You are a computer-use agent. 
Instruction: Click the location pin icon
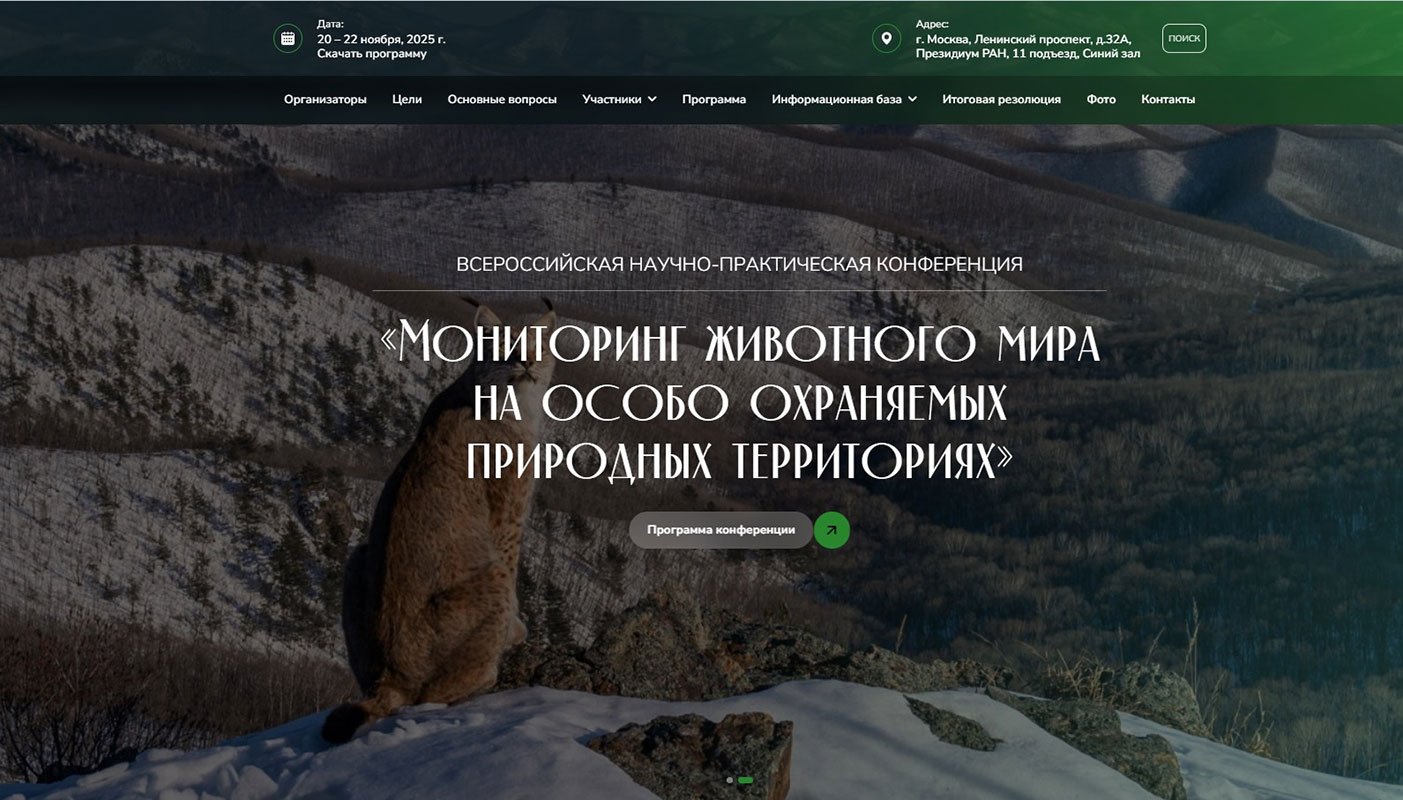click(886, 39)
